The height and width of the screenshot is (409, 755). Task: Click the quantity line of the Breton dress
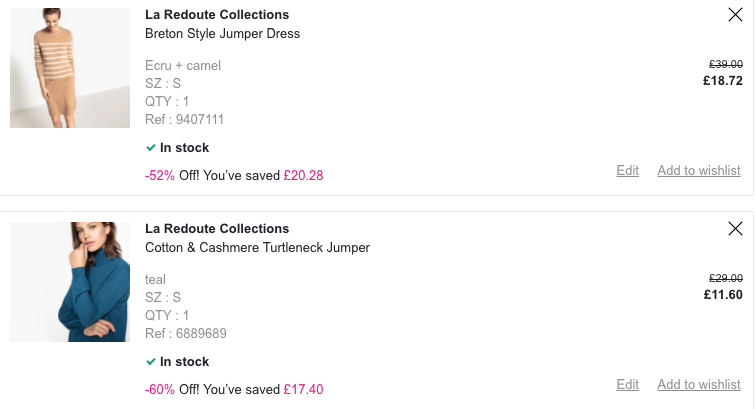point(167,102)
